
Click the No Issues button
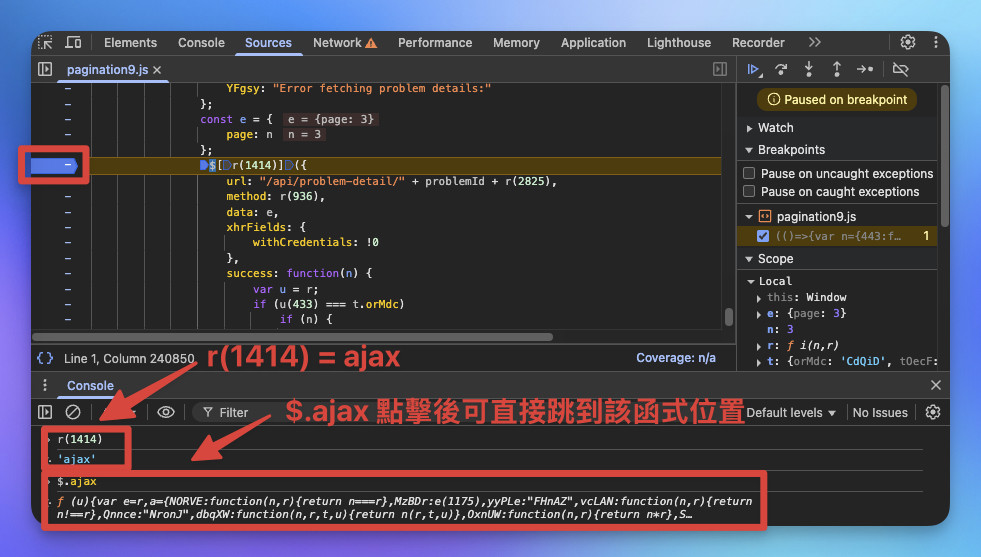880,412
